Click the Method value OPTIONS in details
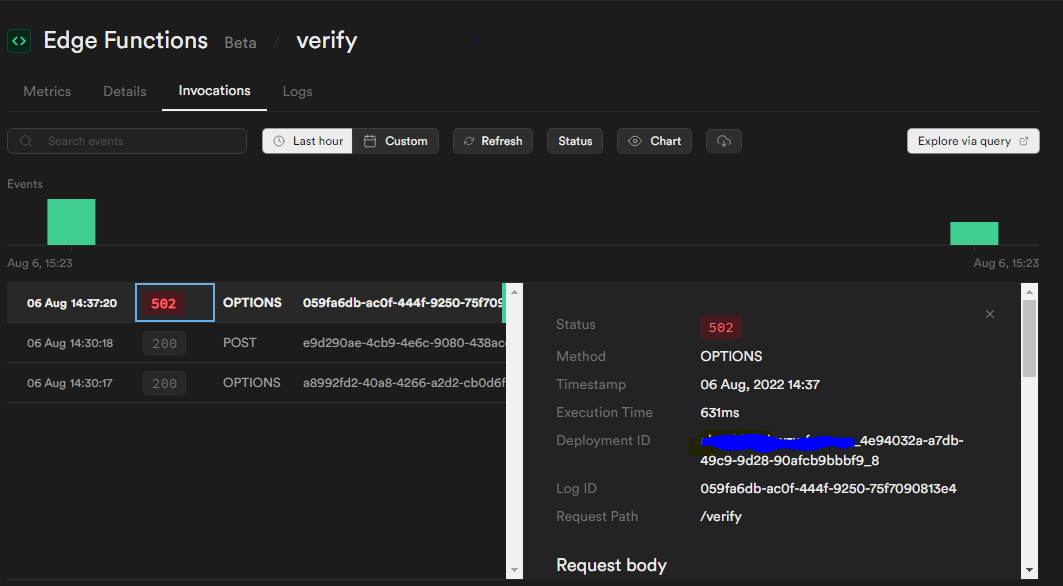The width and height of the screenshot is (1063, 586). click(x=731, y=356)
